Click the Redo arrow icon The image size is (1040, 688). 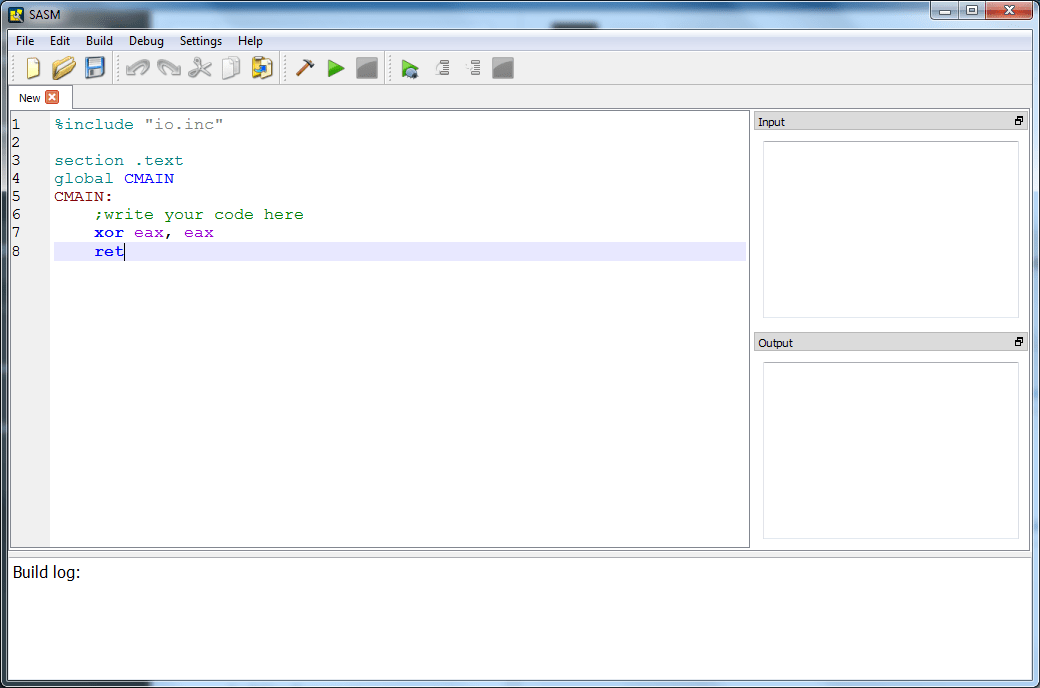tap(168, 68)
